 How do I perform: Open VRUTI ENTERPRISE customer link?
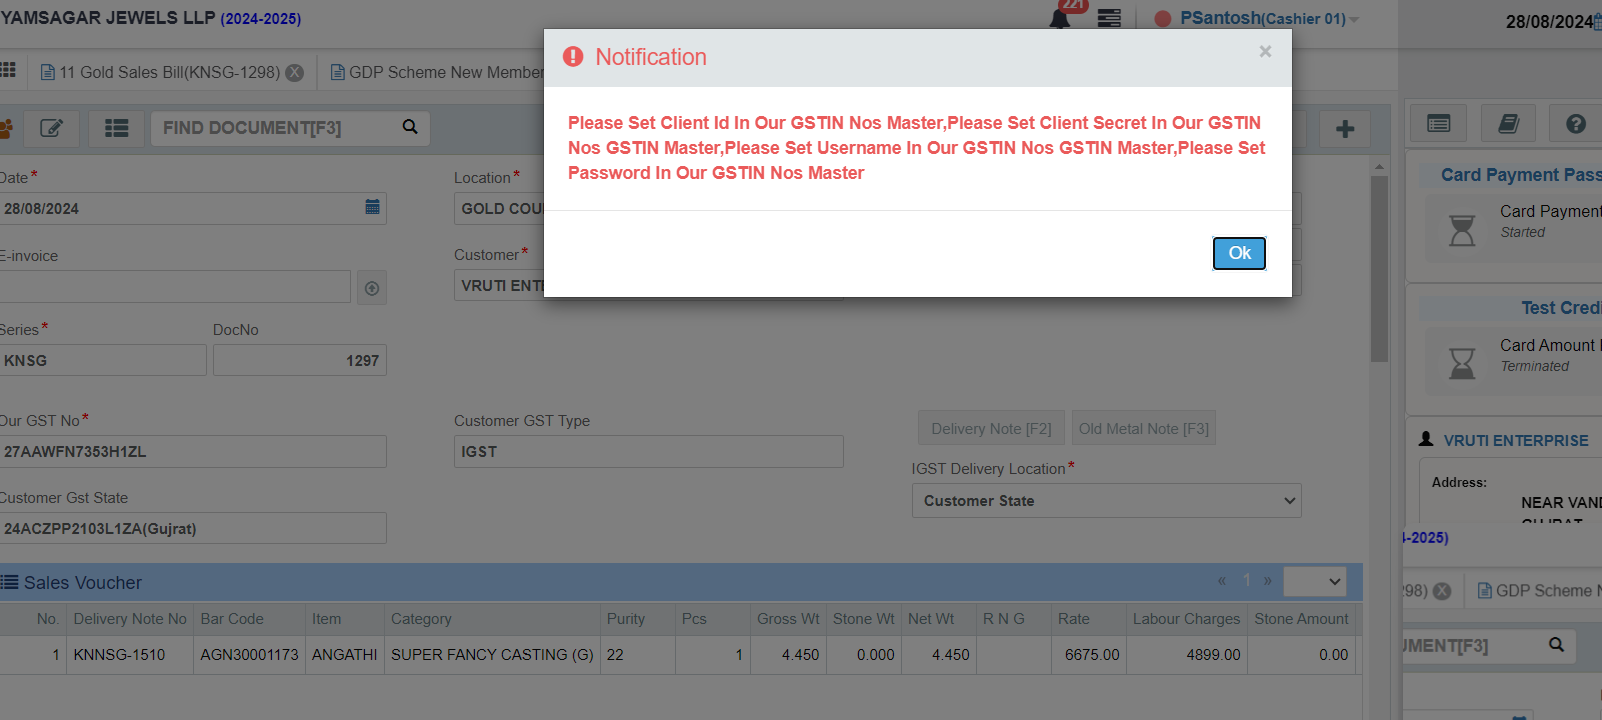click(x=1516, y=441)
